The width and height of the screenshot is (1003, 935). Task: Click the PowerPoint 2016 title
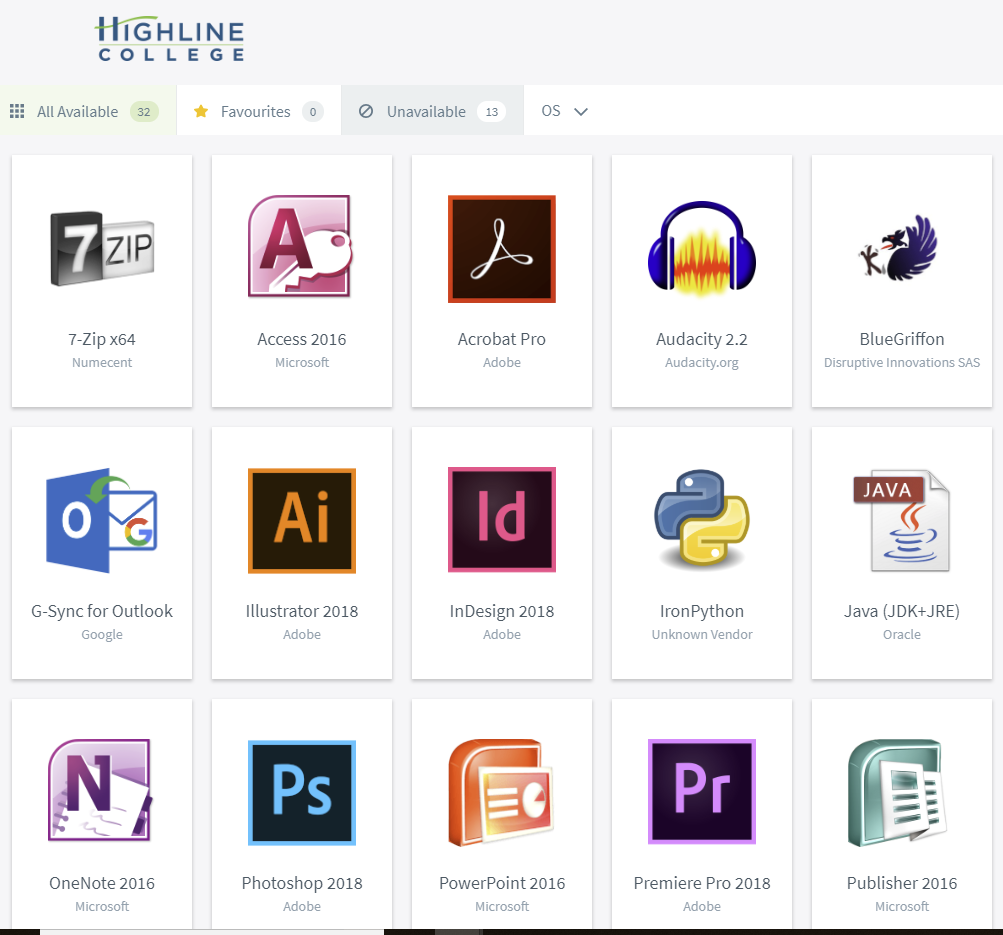(x=502, y=883)
